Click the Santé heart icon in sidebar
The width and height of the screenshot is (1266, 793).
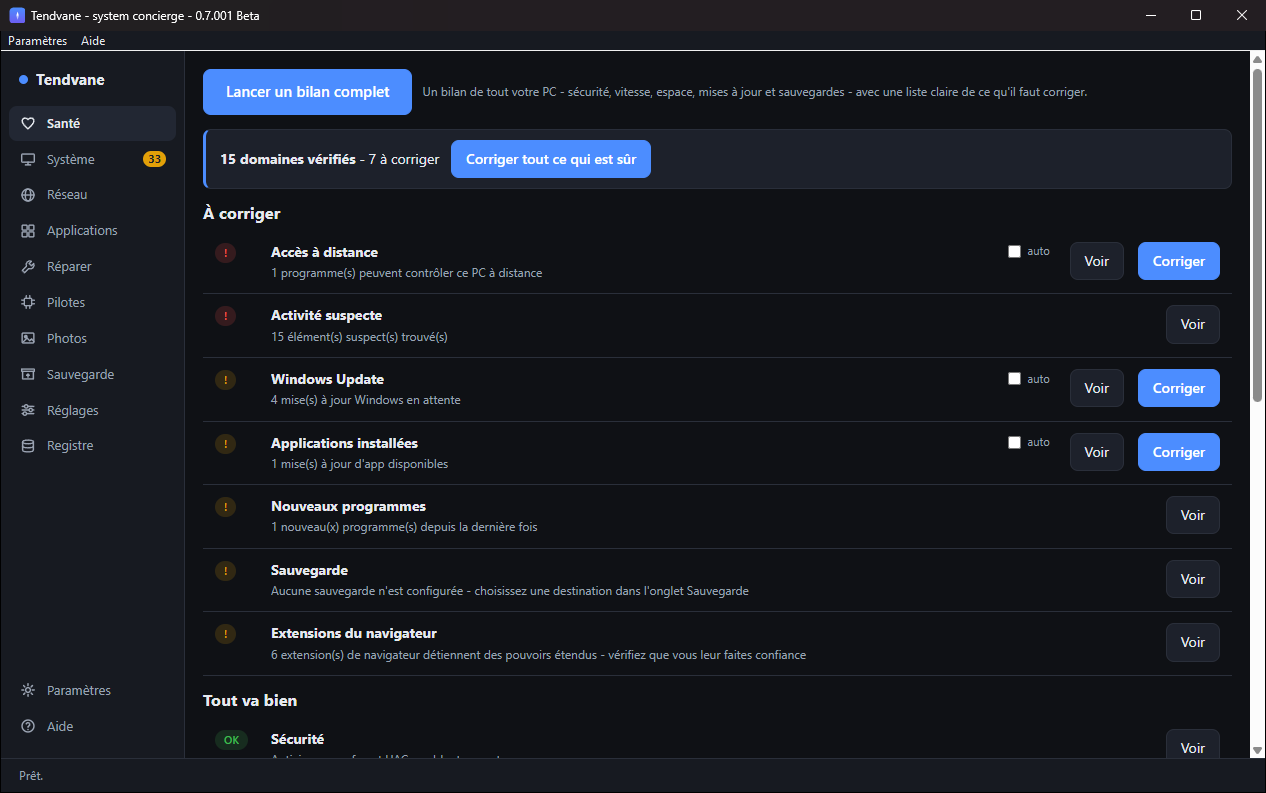coord(28,124)
